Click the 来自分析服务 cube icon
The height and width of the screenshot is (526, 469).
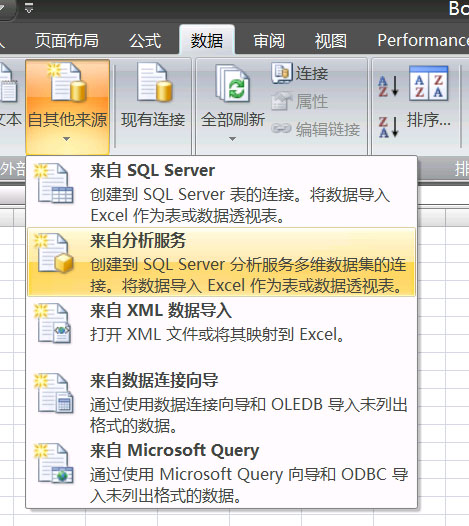click(x=54, y=253)
